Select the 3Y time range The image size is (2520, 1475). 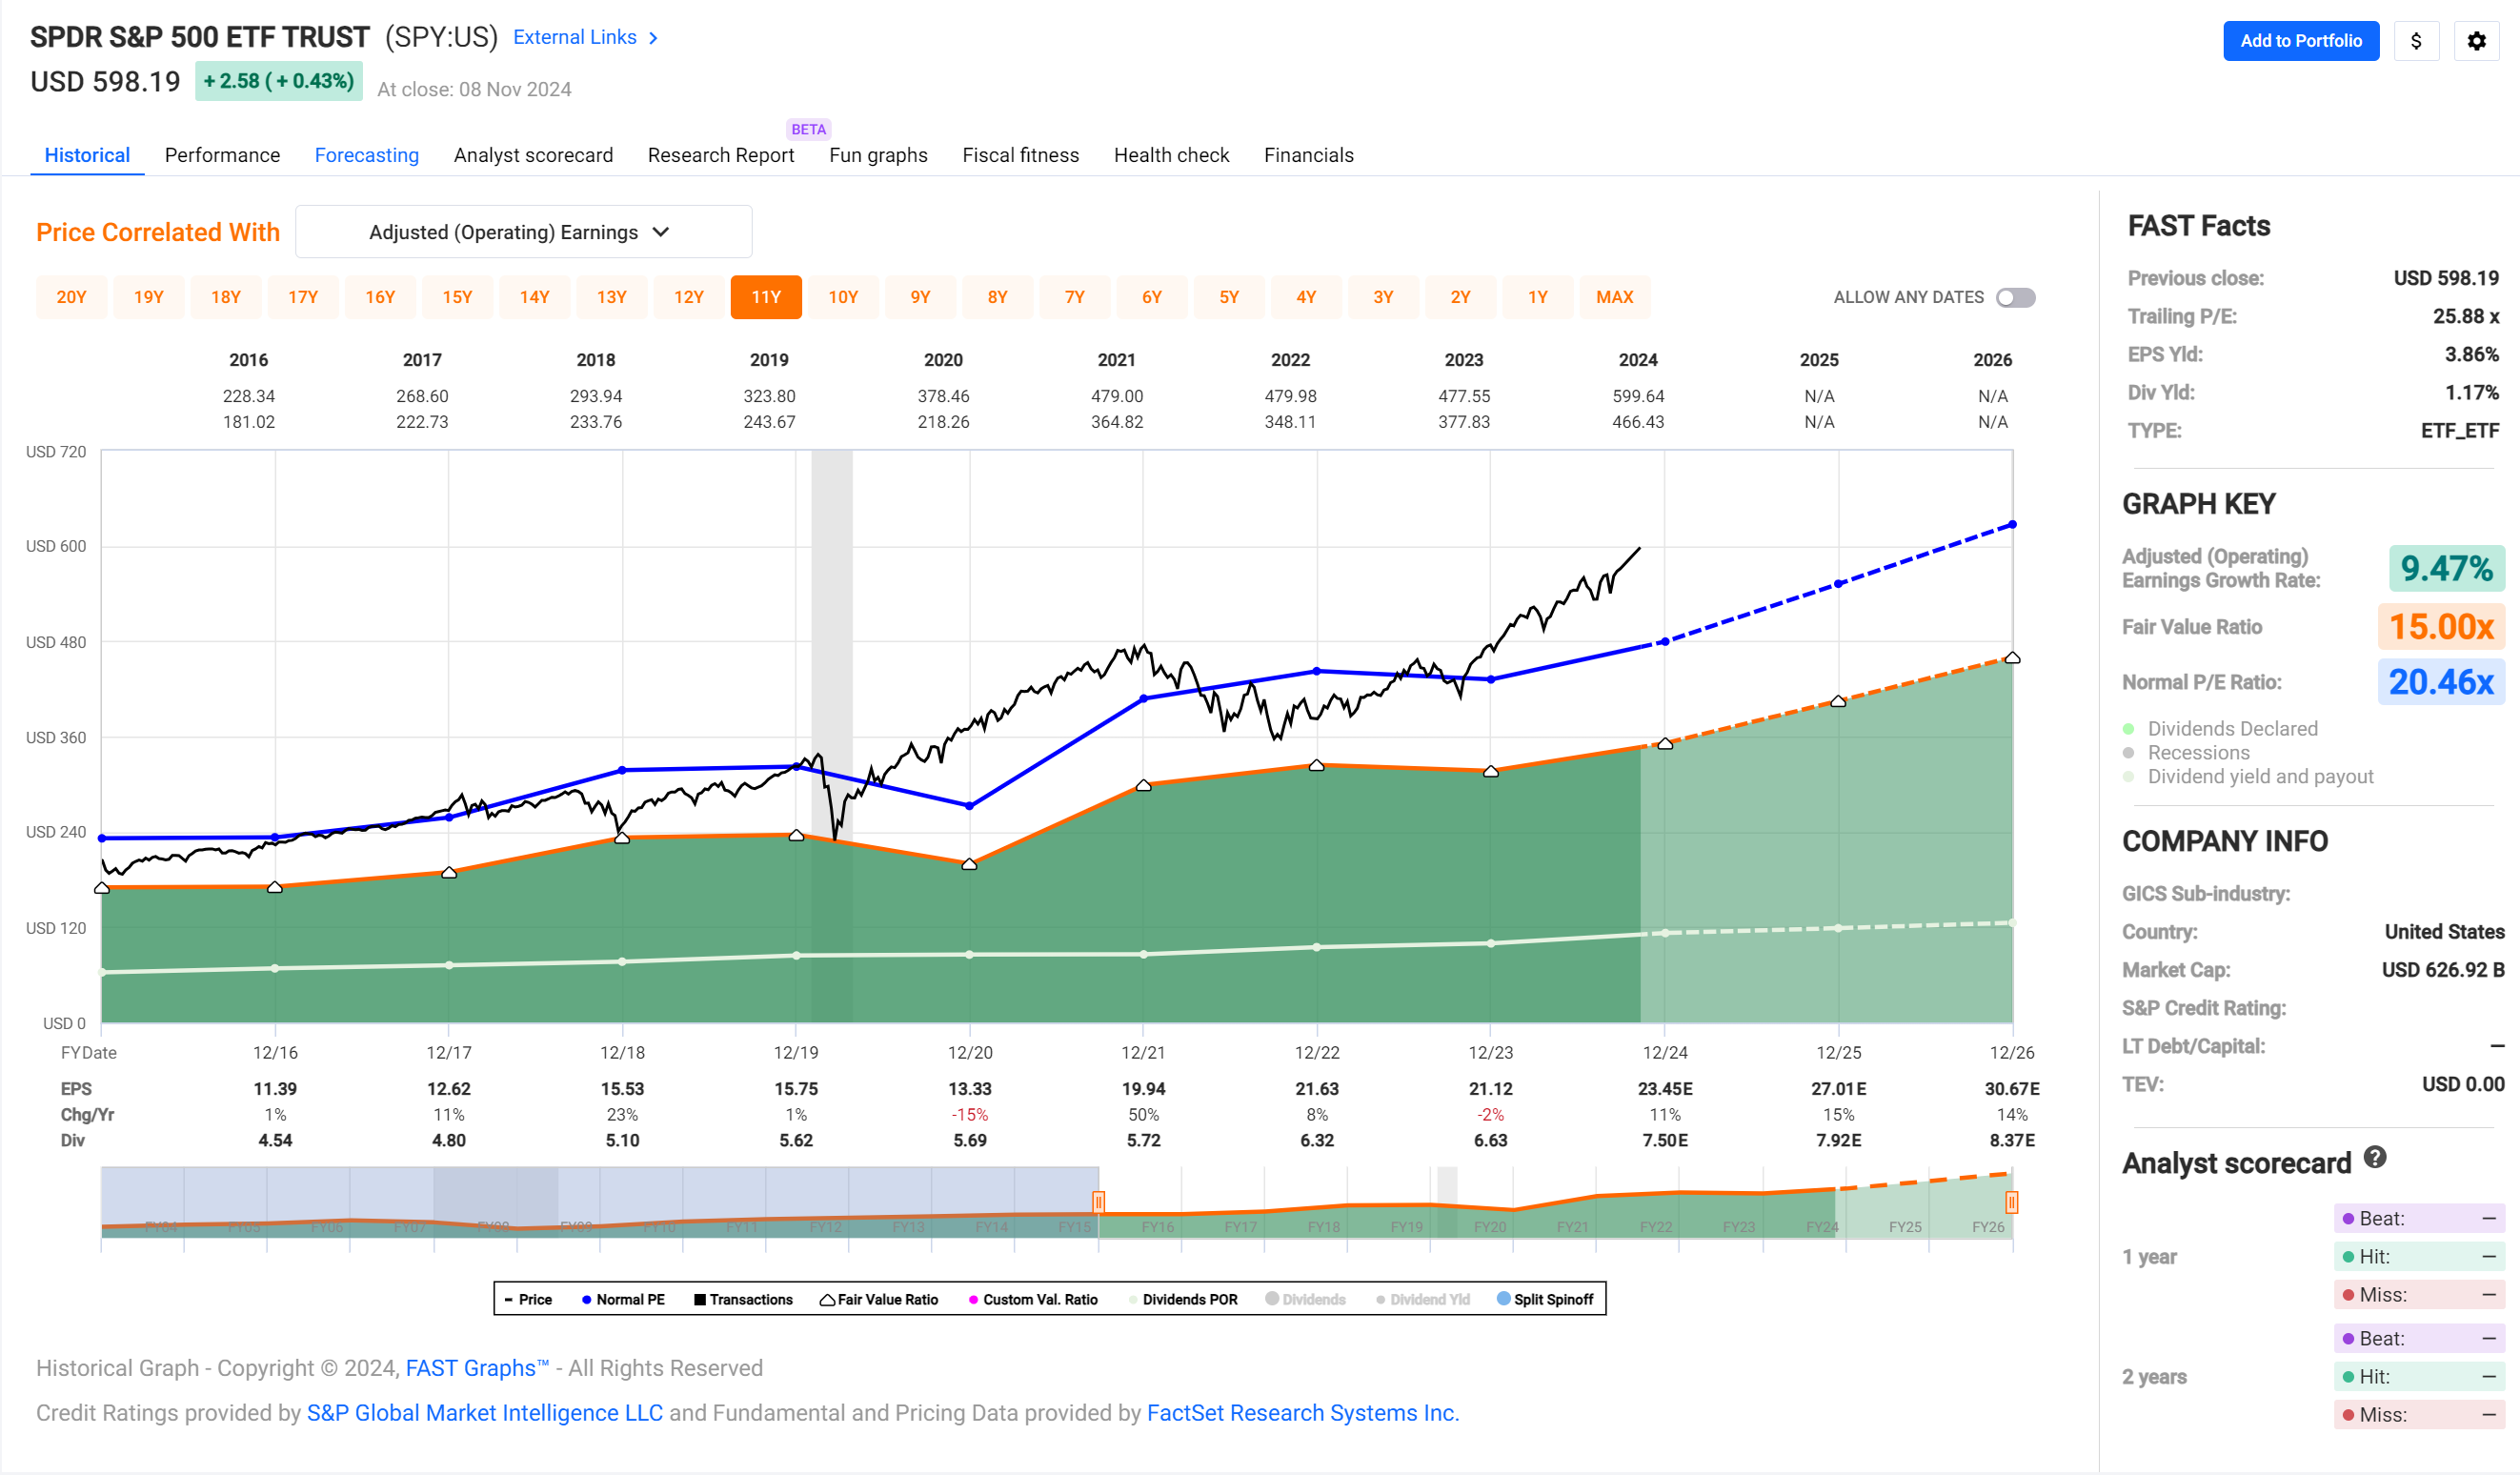[x=1383, y=297]
